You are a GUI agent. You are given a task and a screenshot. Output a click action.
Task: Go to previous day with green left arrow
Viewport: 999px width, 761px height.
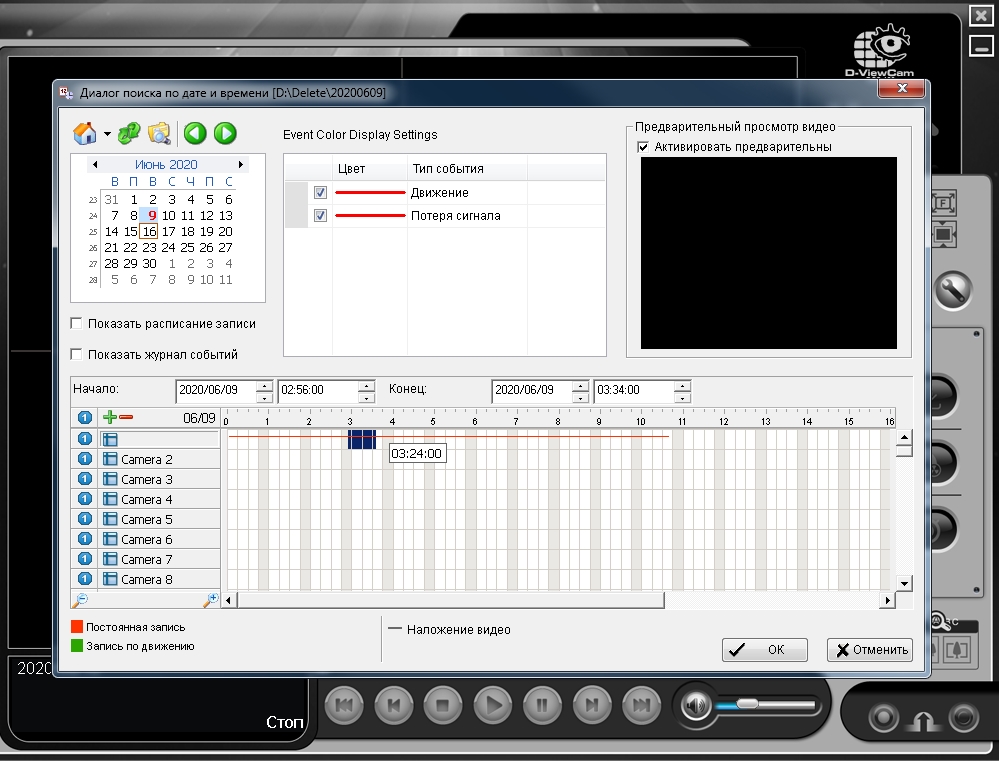point(195,133)
